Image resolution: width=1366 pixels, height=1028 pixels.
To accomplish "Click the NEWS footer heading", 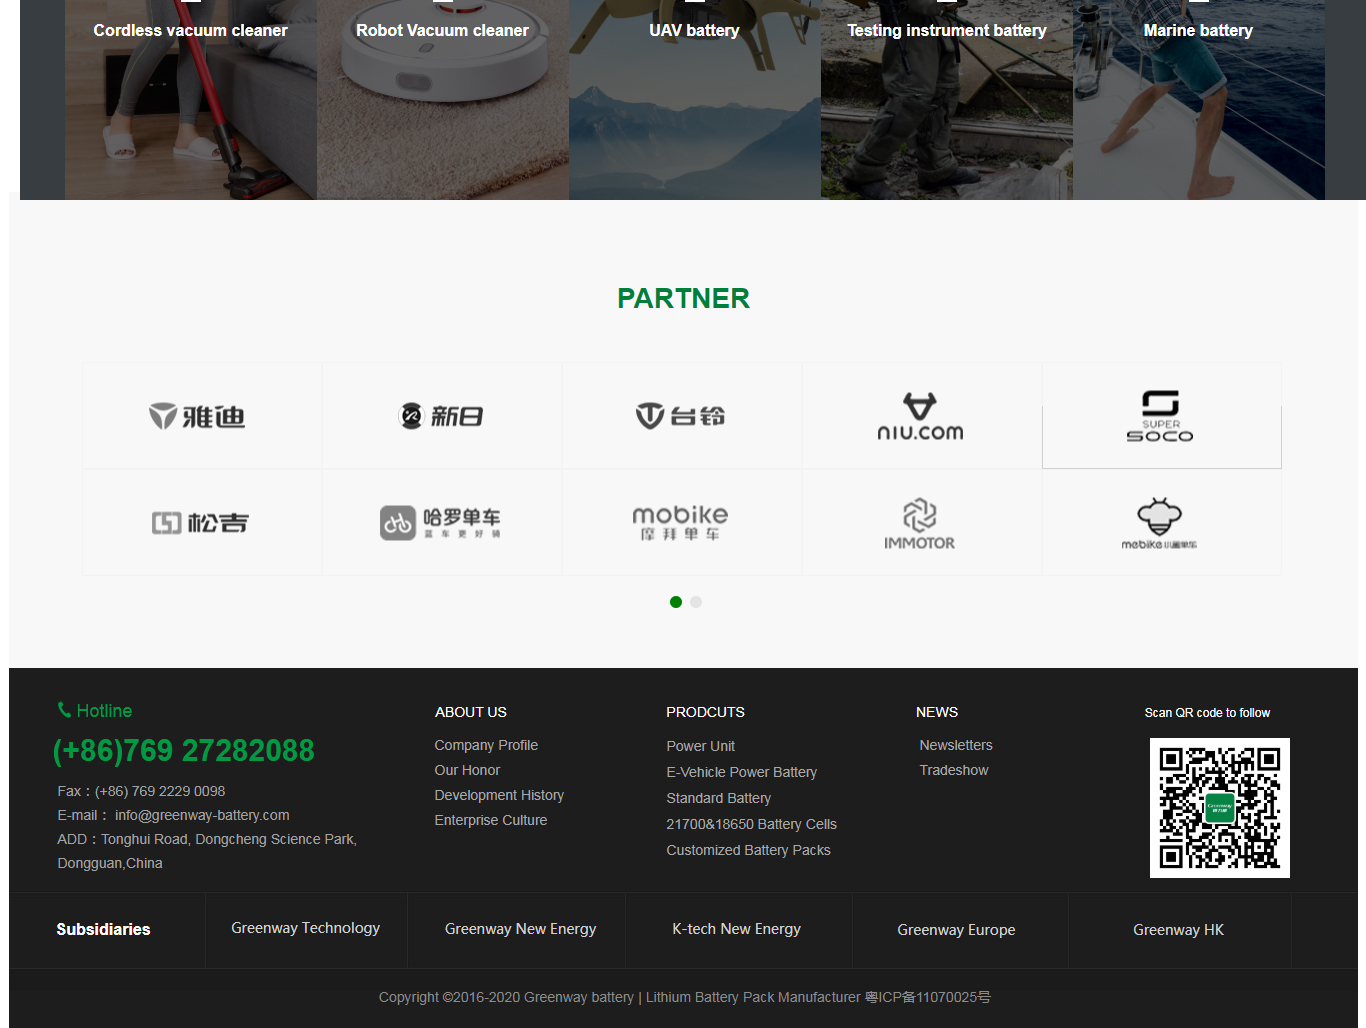I will 937,712.
